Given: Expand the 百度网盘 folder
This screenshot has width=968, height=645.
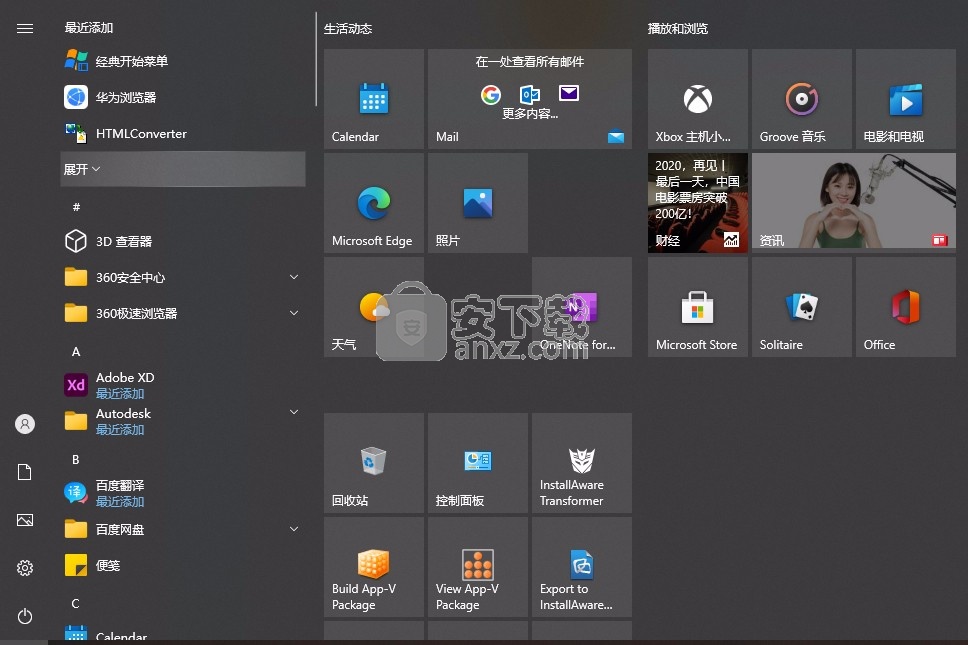Looking at the screenshot, I should click(183, 529).
